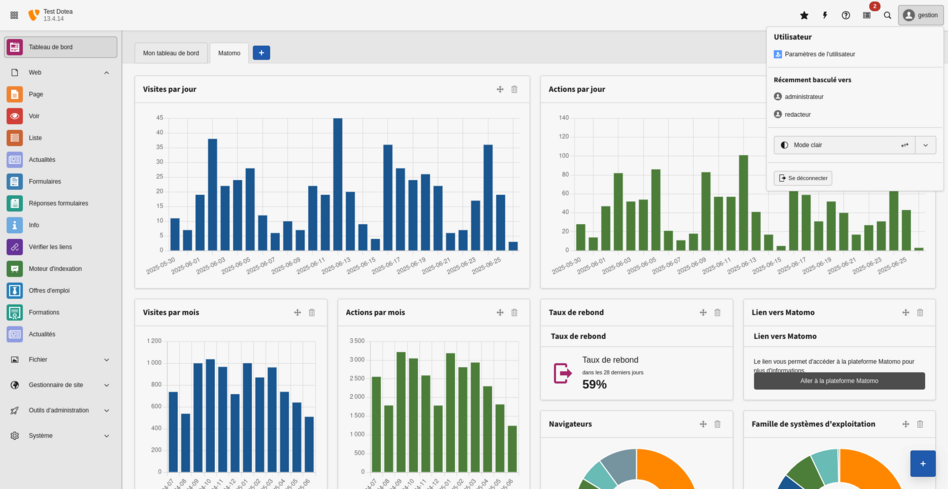
Task: Open the Formulaires module
Action: (60, 181)
